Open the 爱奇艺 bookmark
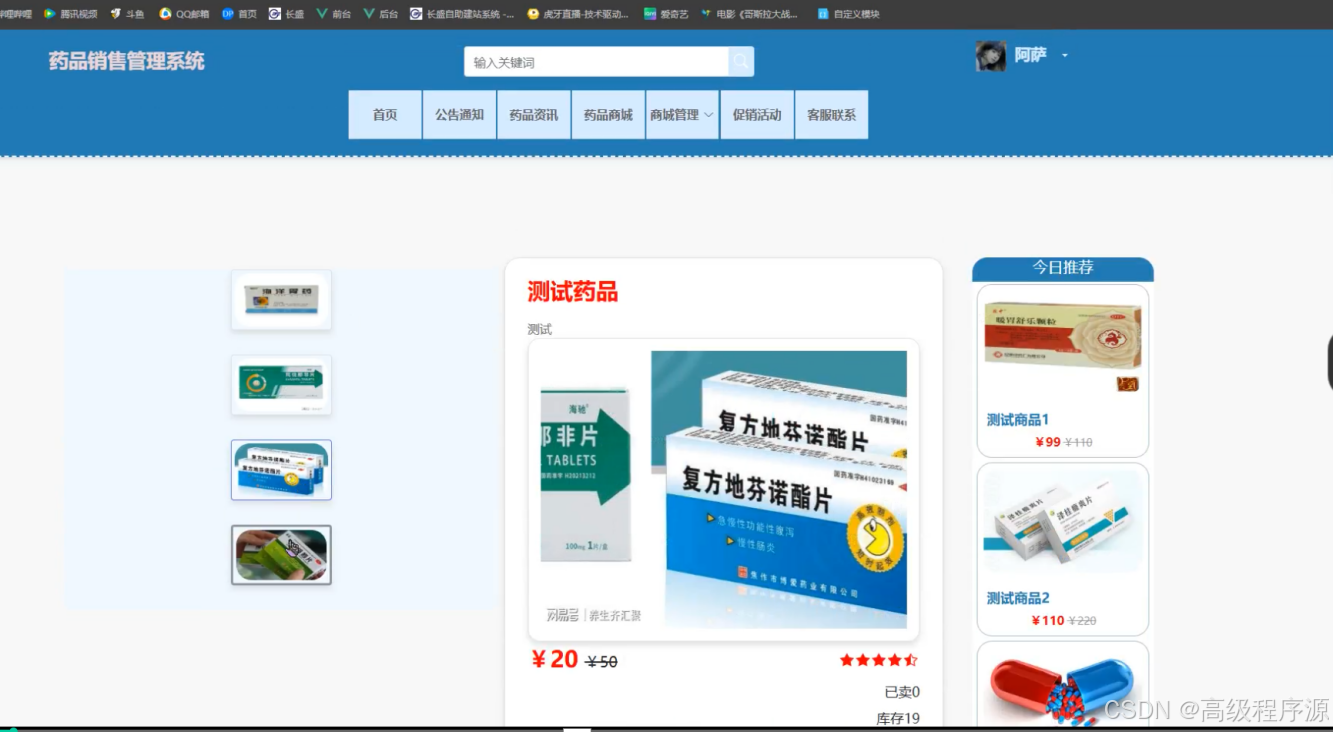The height and width of the screenshot is (732, 1333). pyautogui.click(x=666, y=14)
